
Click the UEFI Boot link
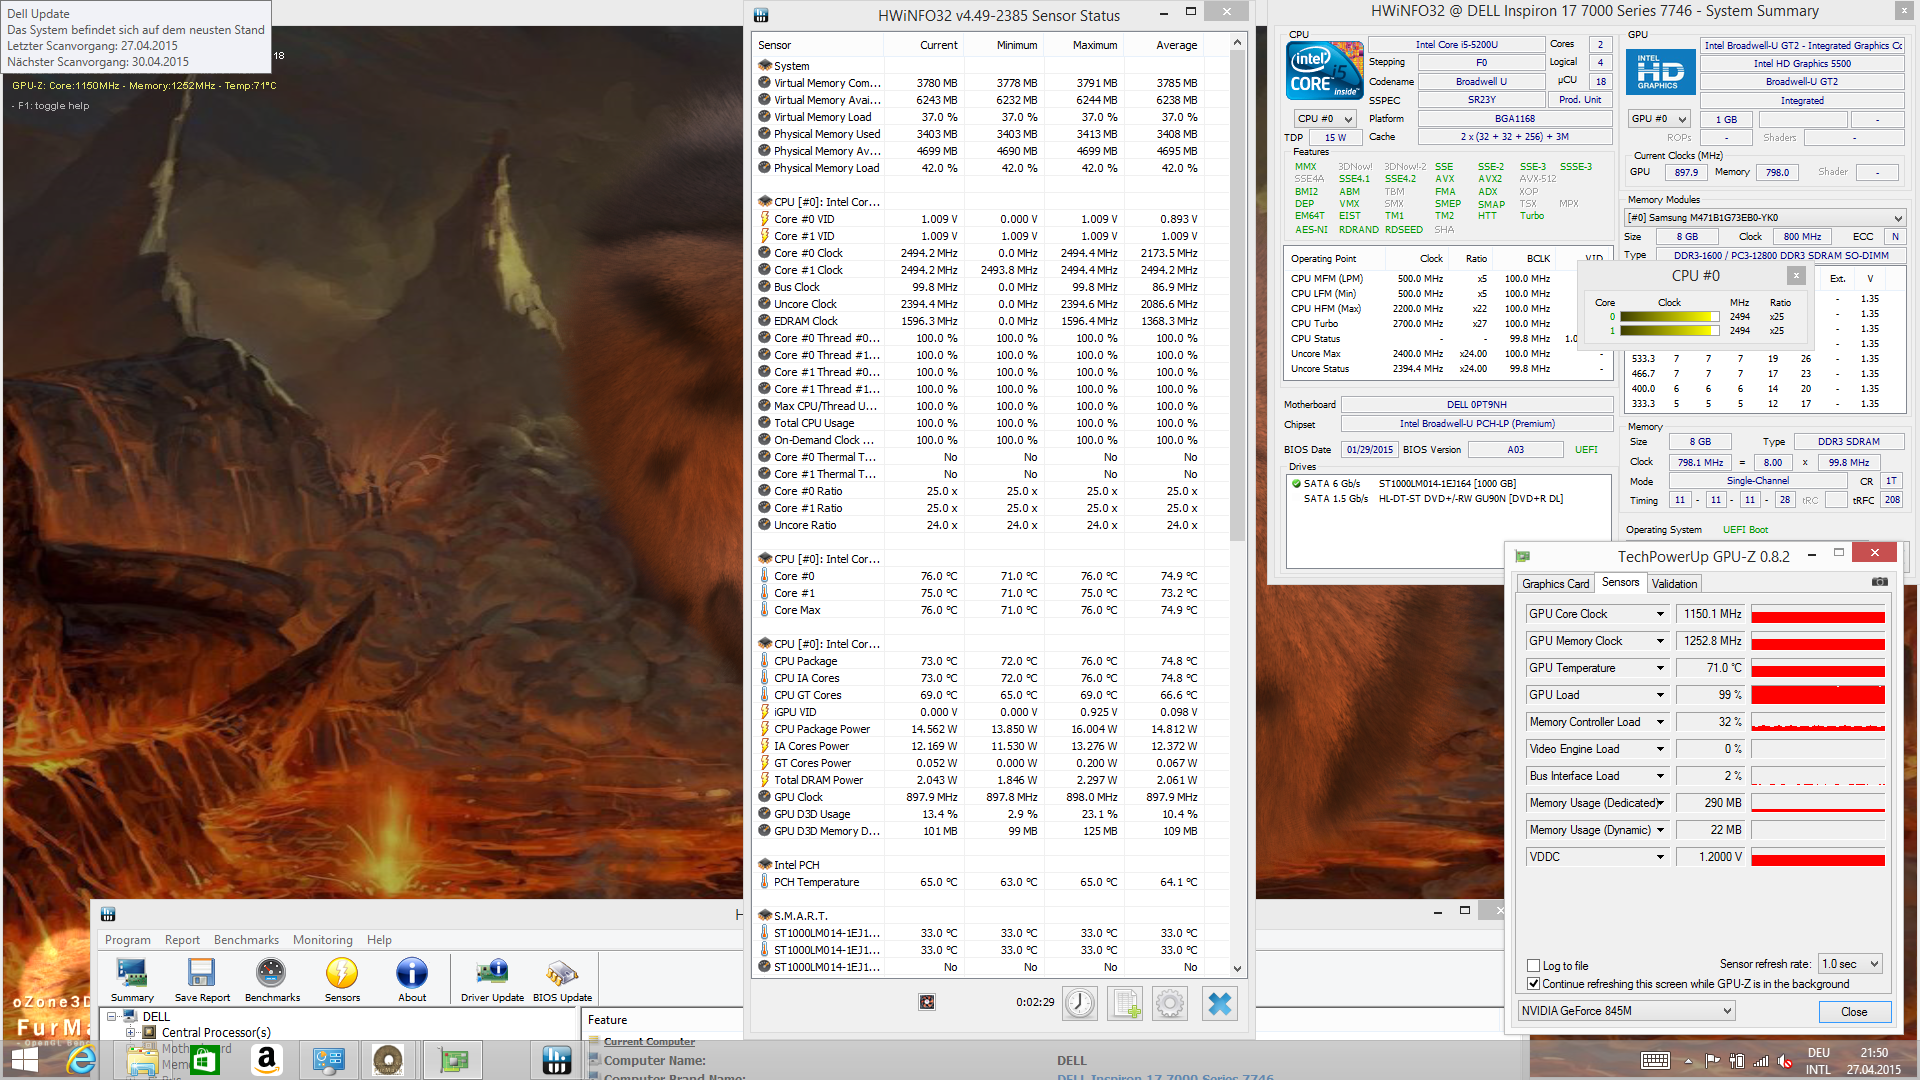tap(1745, 530)
